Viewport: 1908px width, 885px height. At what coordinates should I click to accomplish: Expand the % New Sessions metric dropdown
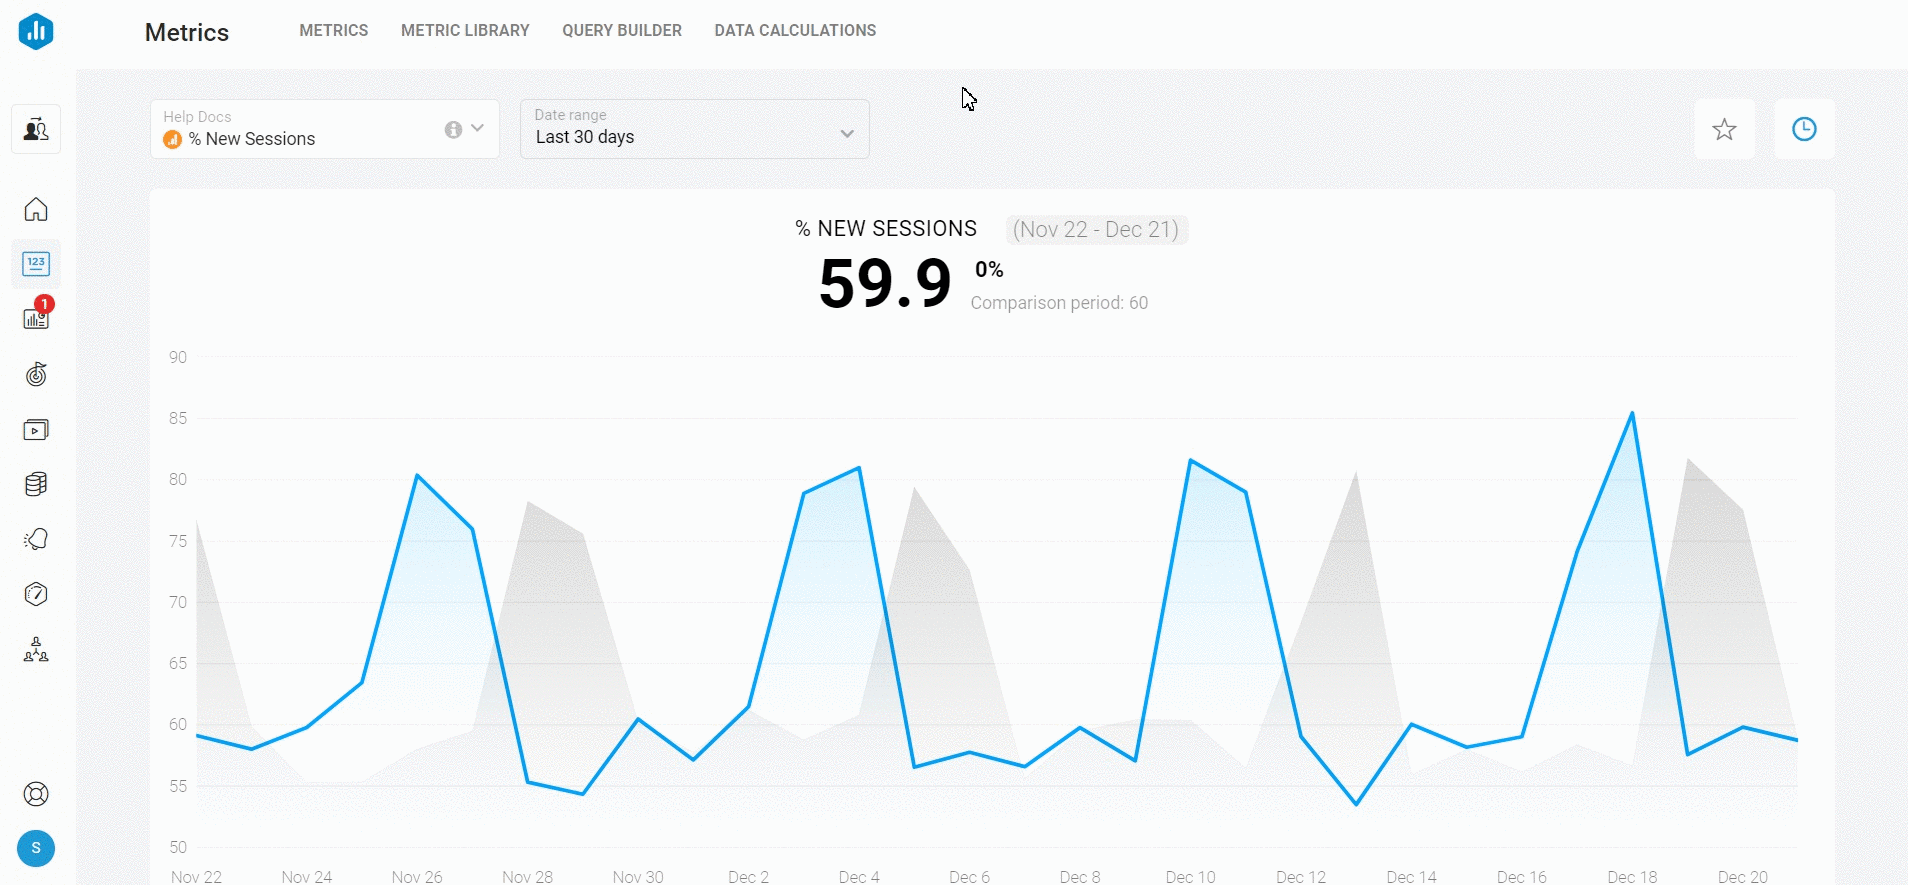(x=478, y=128)
